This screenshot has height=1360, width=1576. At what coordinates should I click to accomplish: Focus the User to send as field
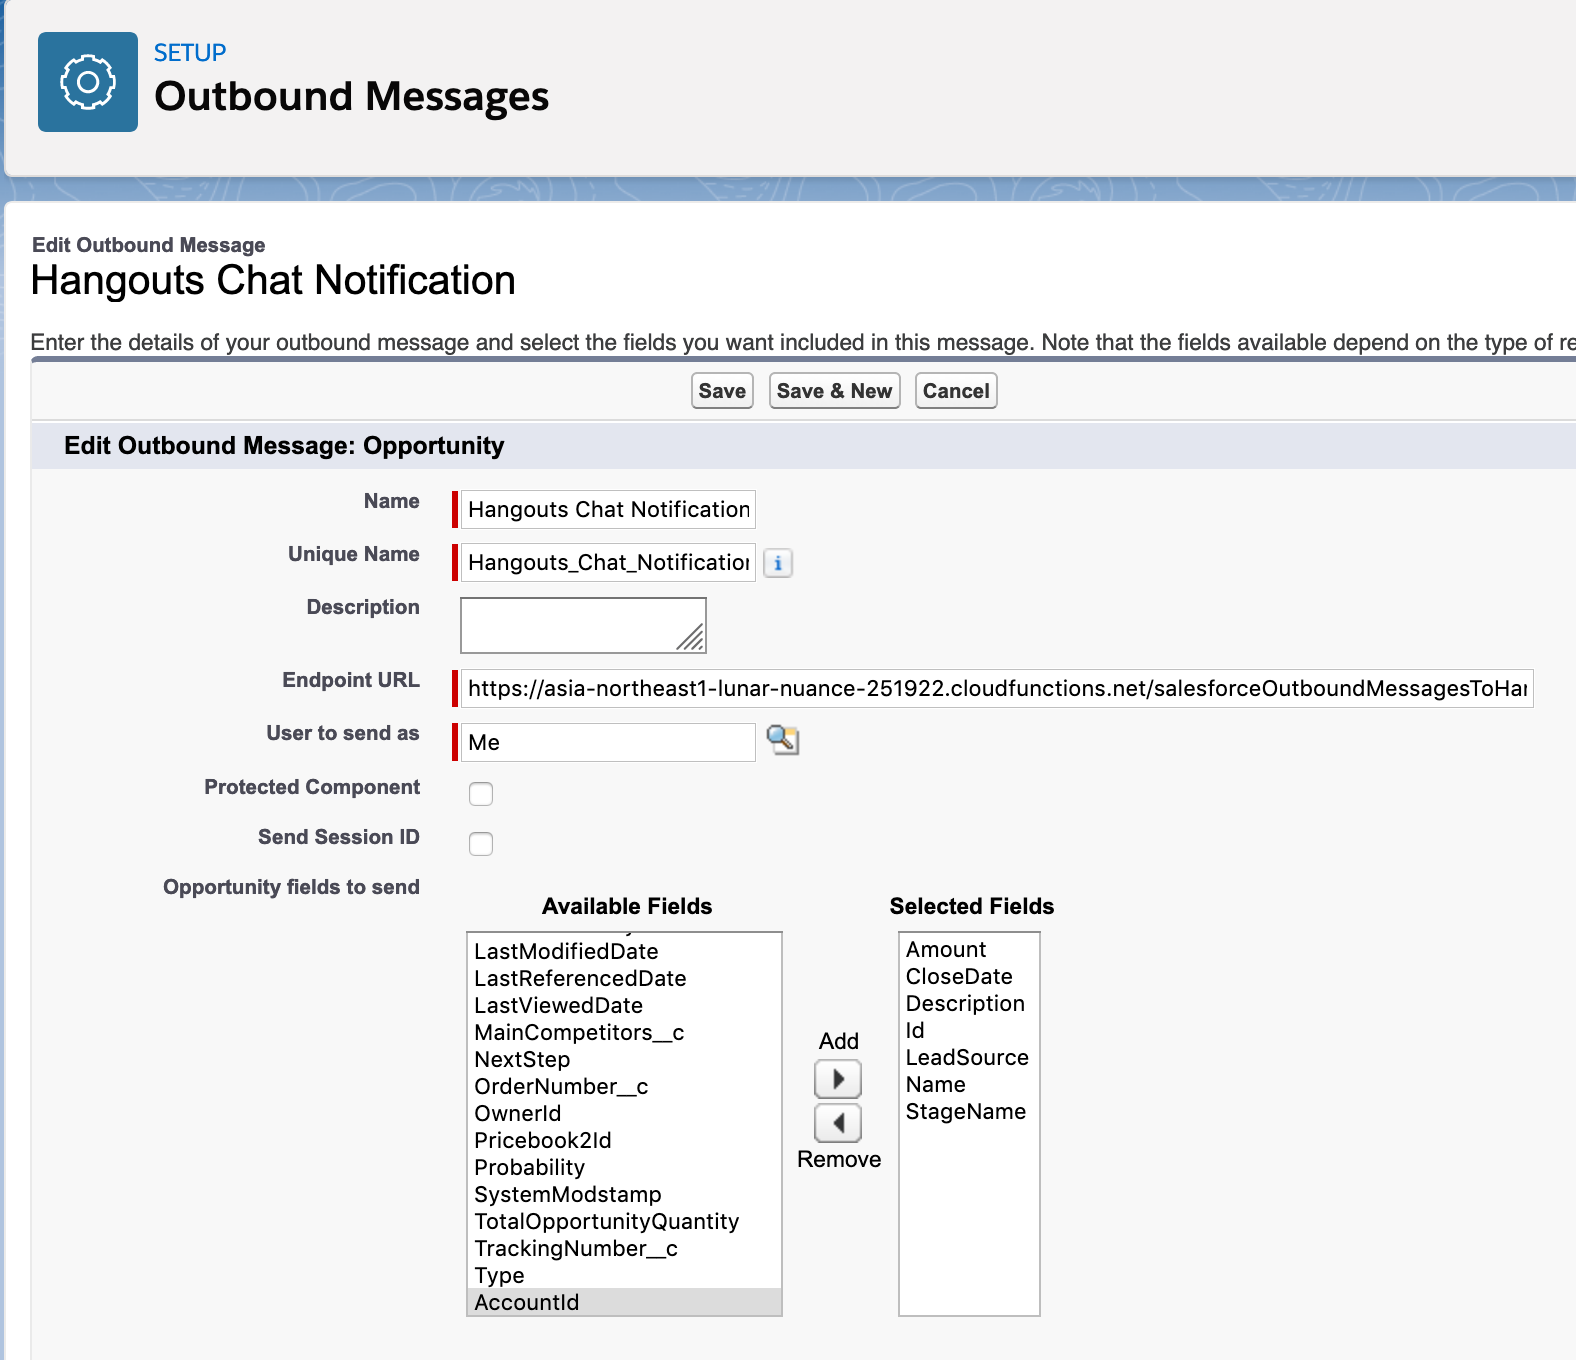(x=608, y=742)
